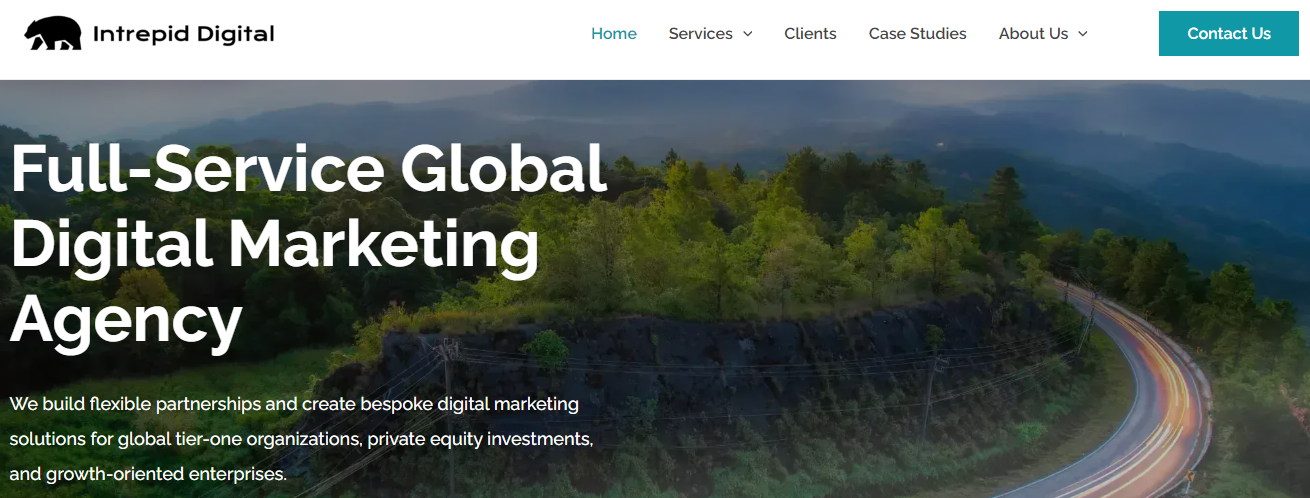This screenshot has height=498, width=1310.
Task: Go to the Home page link
Action: click(x=614, y=34)
